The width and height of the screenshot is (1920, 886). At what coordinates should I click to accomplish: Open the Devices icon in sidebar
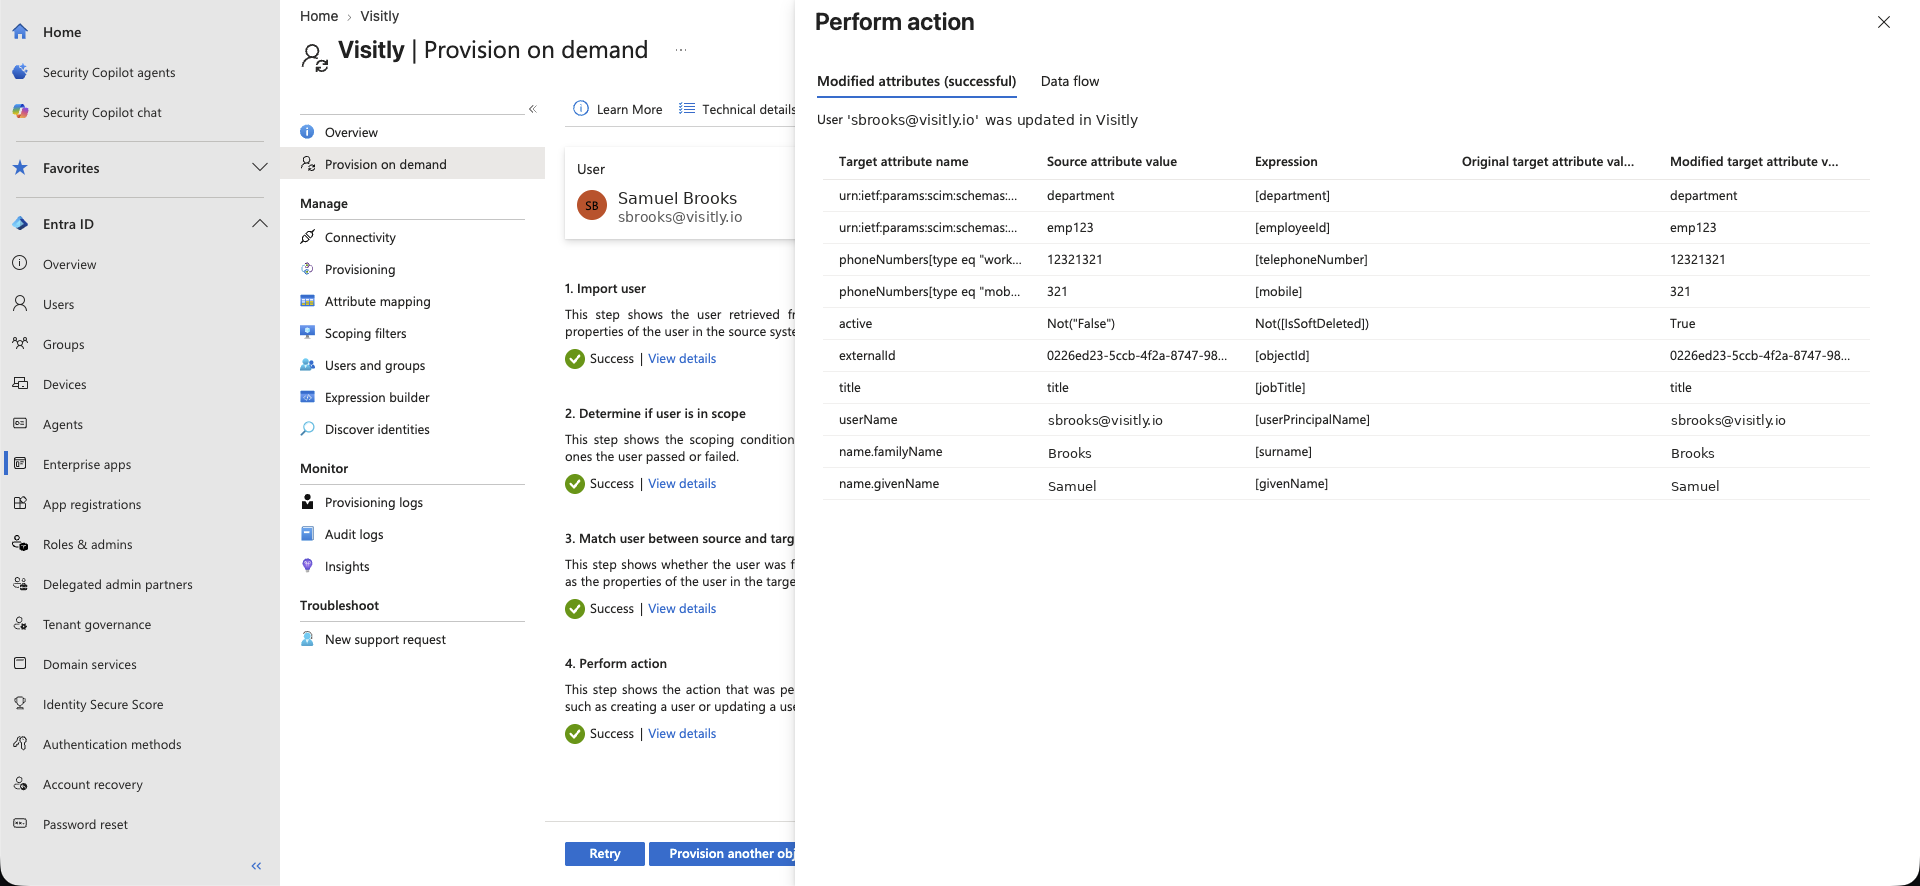coord(20,384)
